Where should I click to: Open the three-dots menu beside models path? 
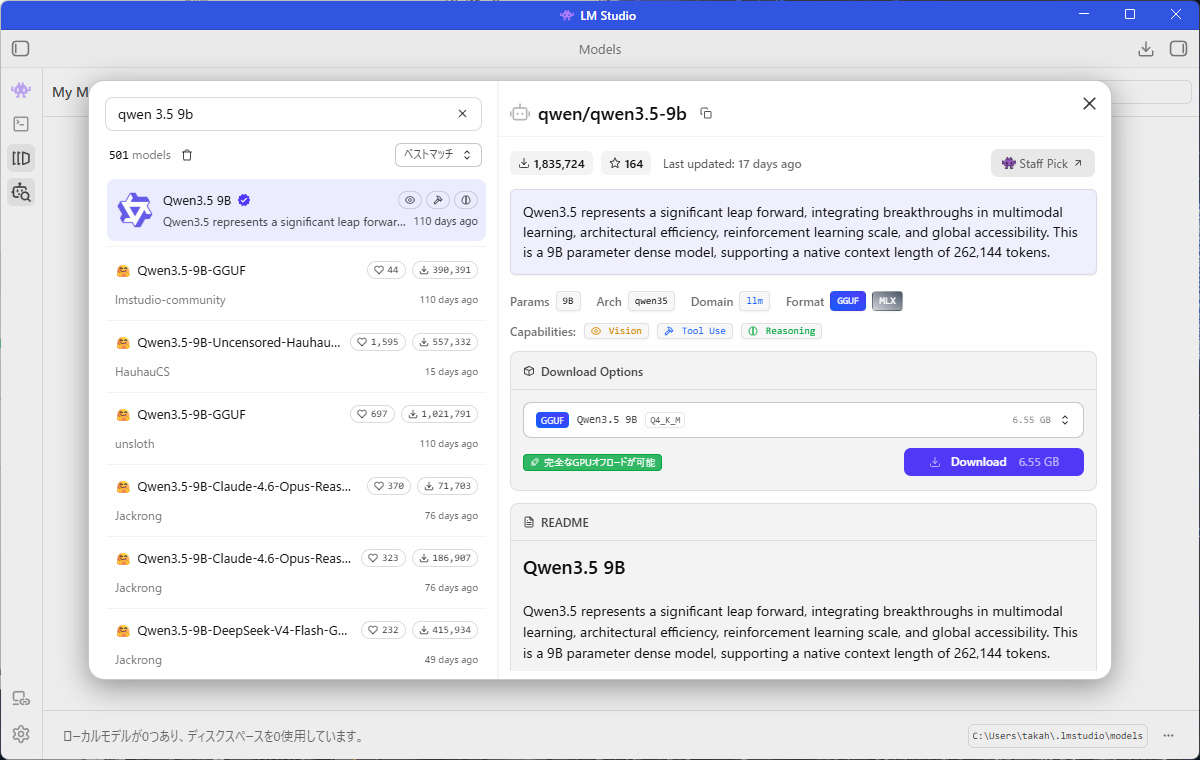click(1168, 735)
